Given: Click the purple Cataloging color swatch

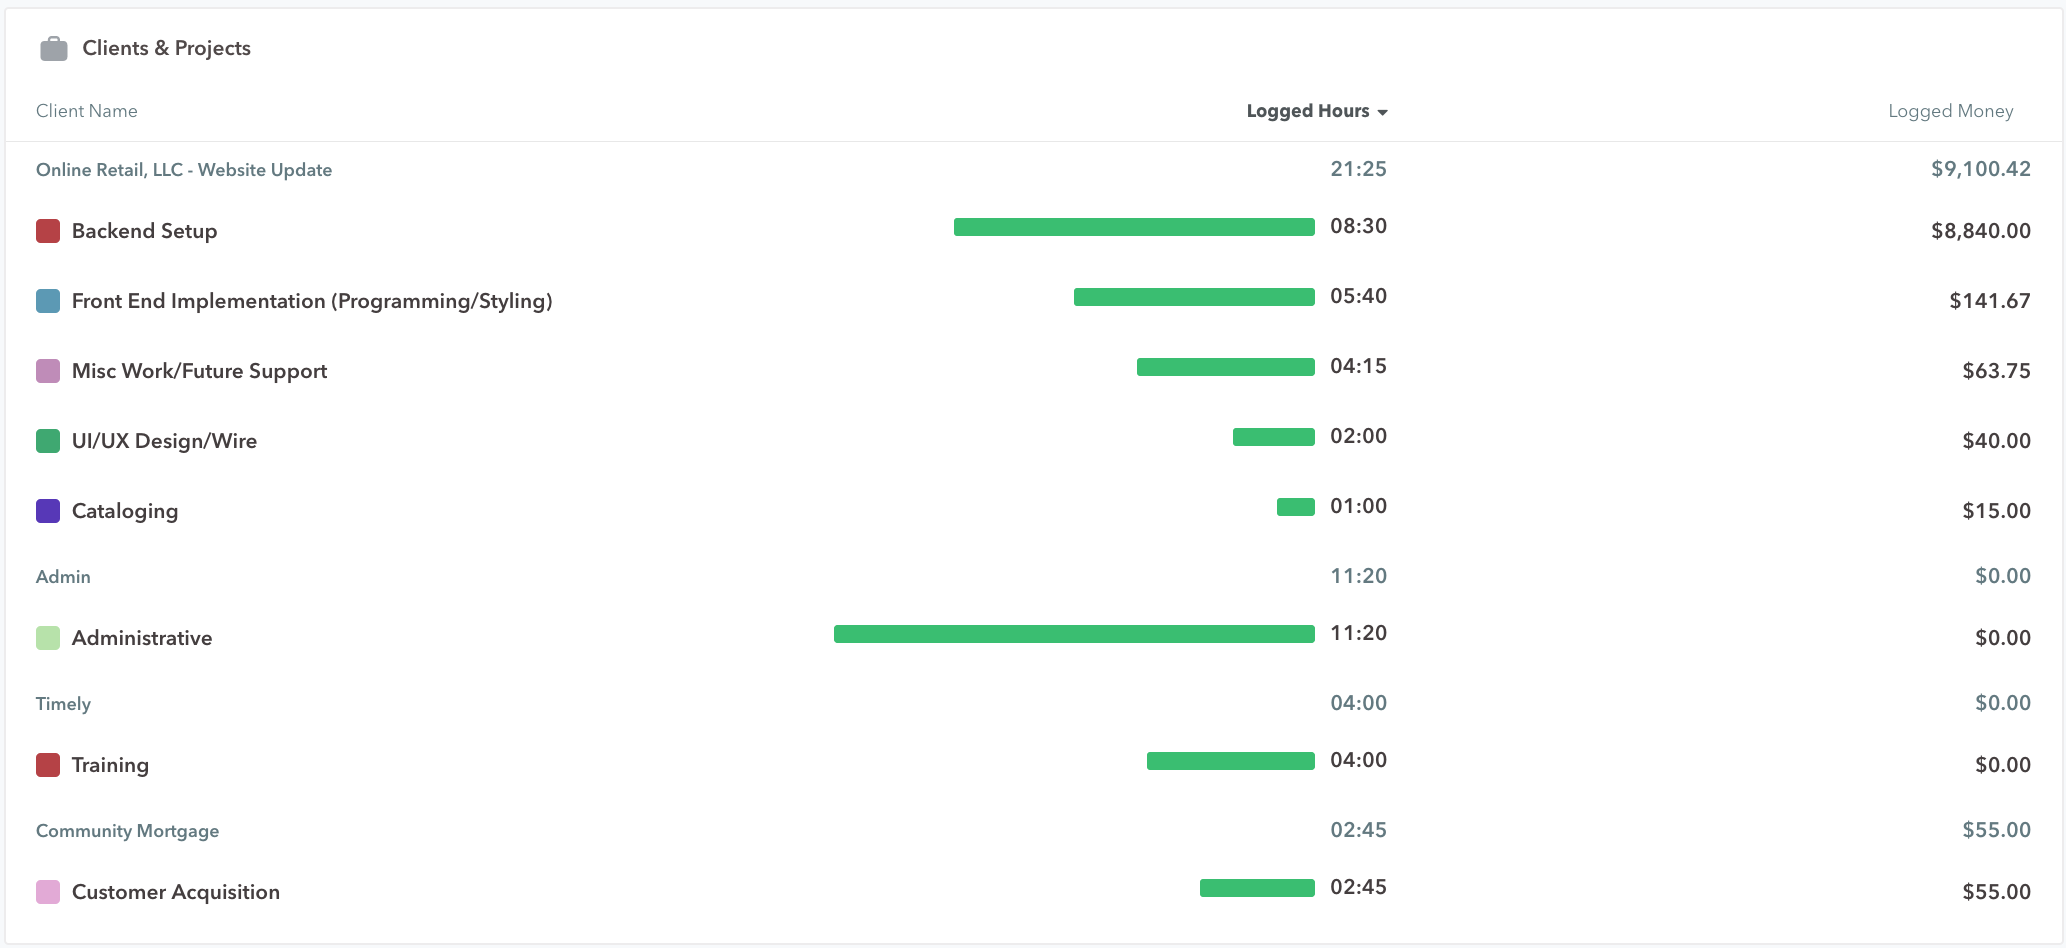Looking at the screenshot, I should coord(48,511).
